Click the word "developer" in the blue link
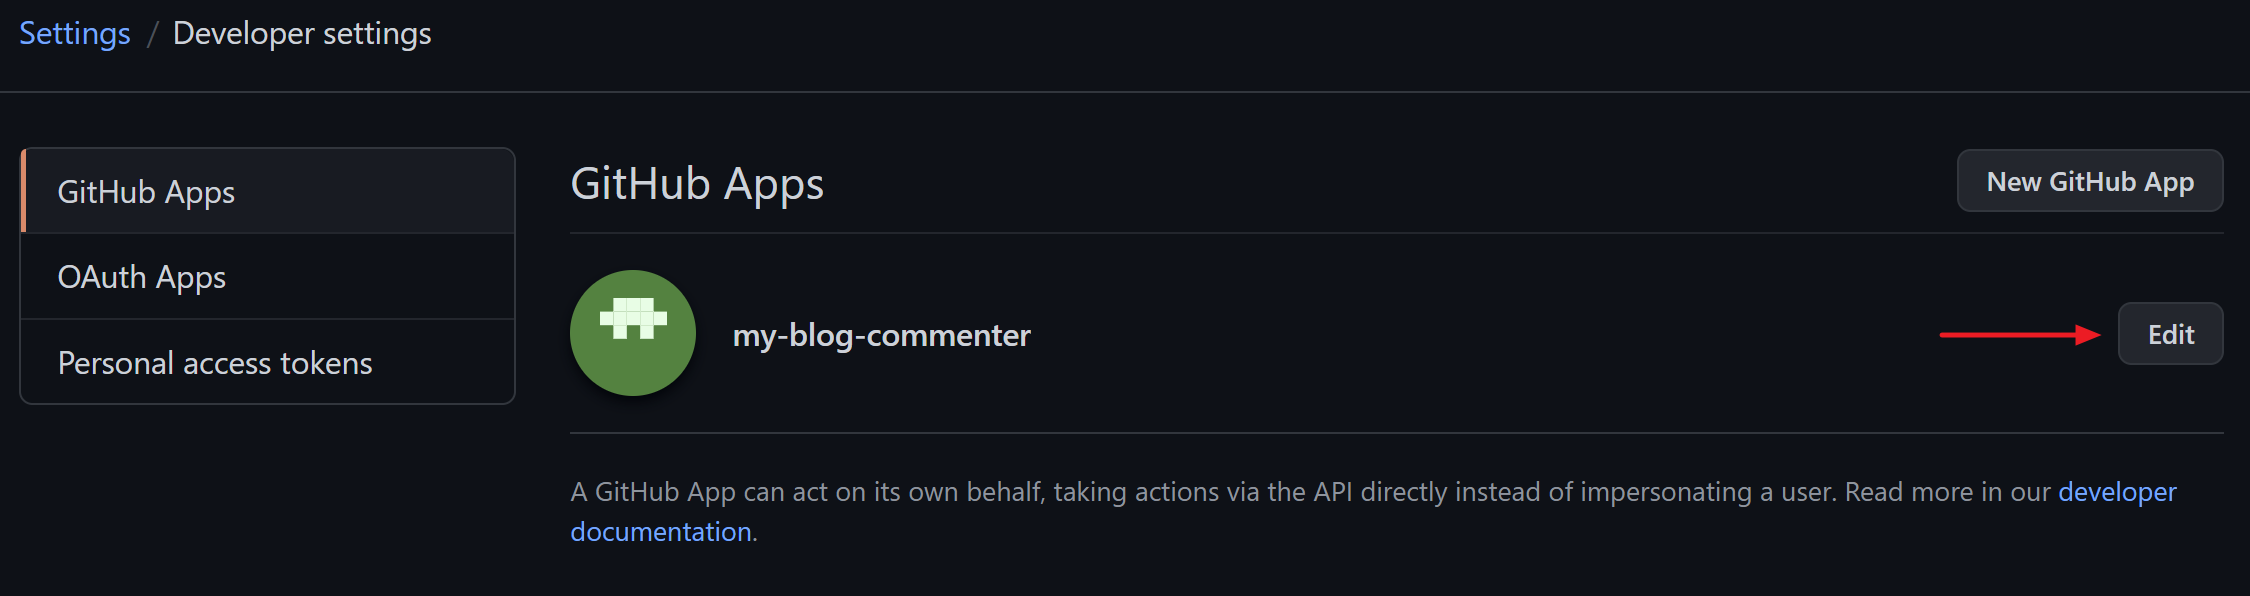The height and width of the screenshot is (596, 2250). 2117,492
